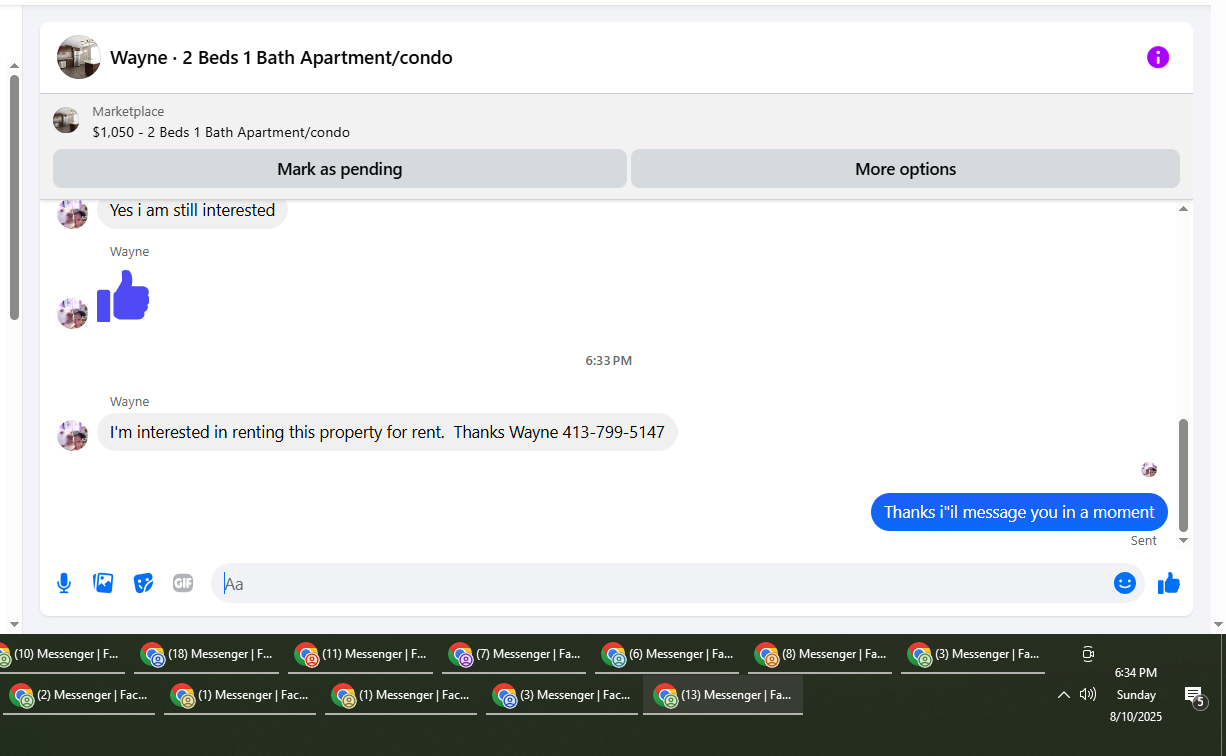Choose a sticker icon
The image size is (1226, 756).
click(x=143, y=583)
